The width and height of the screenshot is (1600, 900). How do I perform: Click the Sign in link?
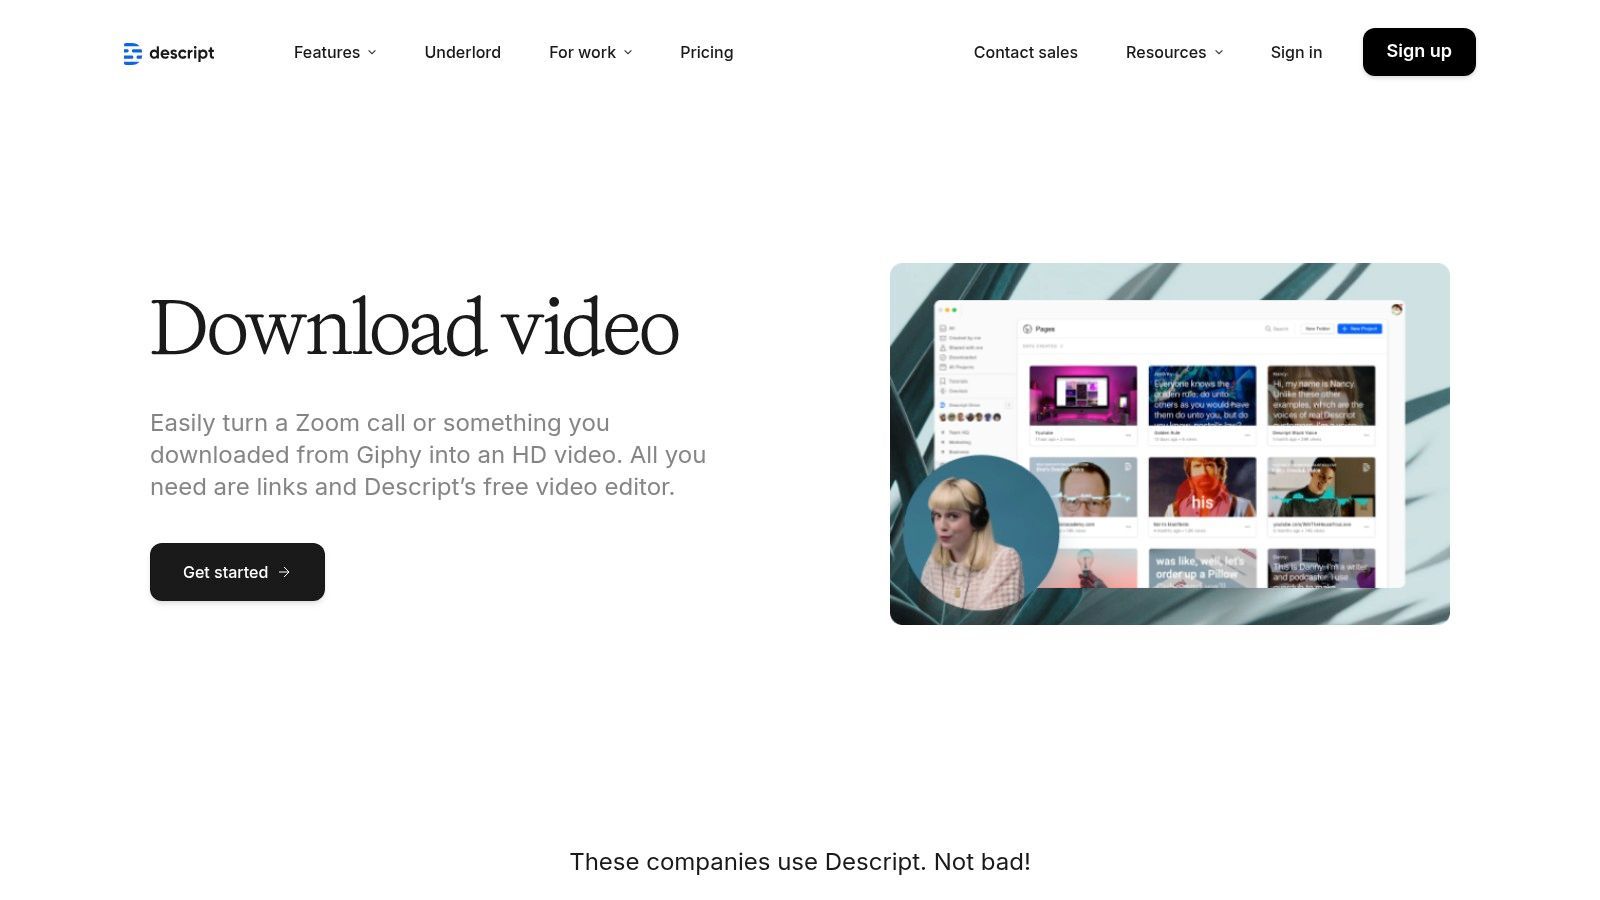tap(1296, 52)
